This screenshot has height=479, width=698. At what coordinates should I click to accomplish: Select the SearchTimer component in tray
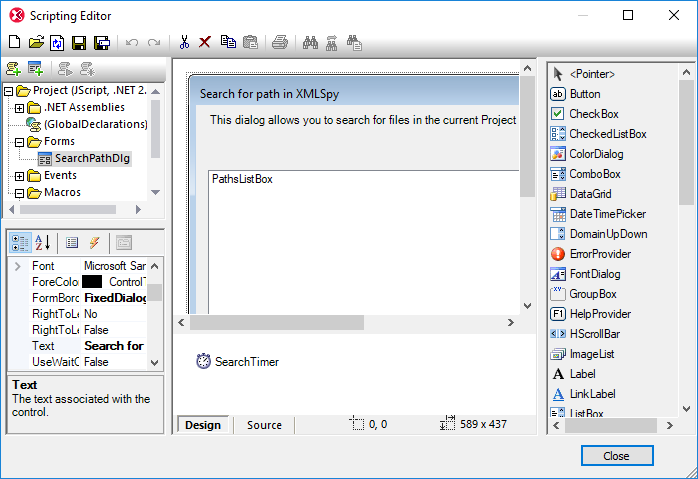[238, 361]
